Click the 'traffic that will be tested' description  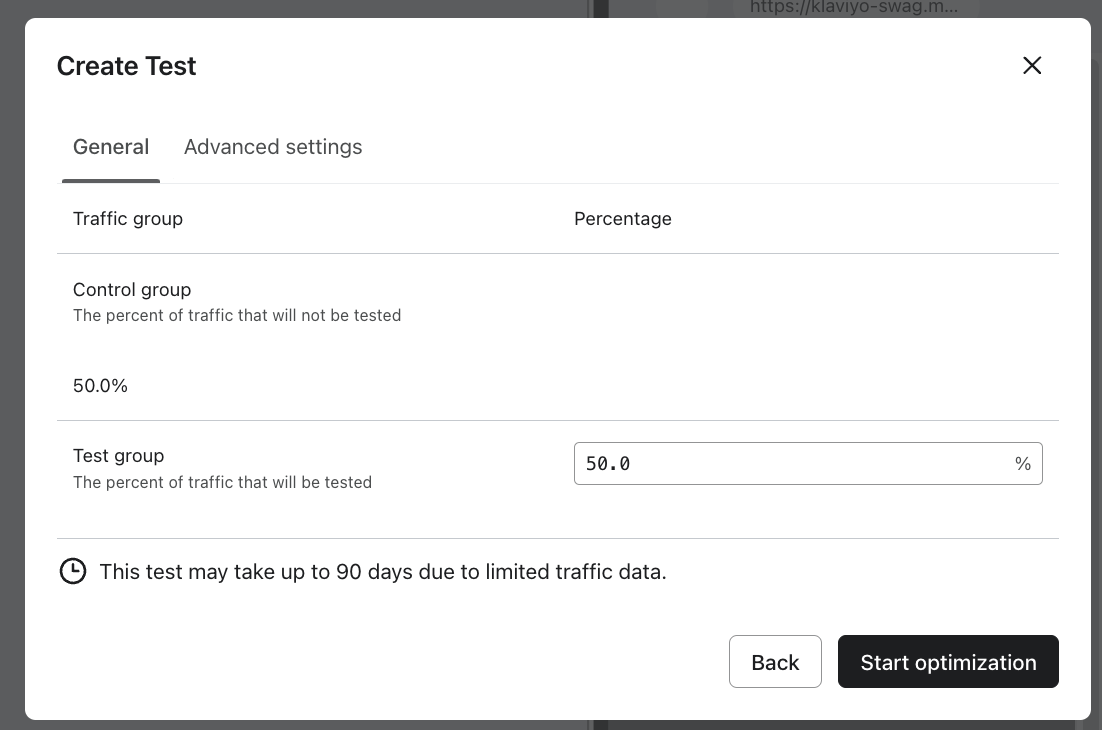(x=222, y=483)
